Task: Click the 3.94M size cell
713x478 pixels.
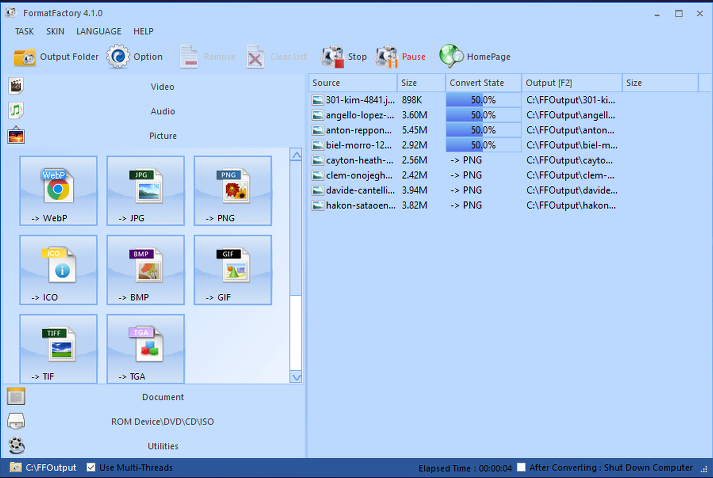Action: coord(415,190)
